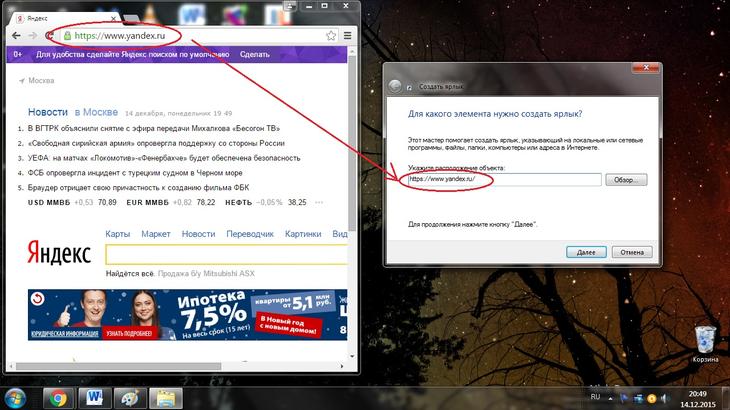Screen dimensions: 730x410
Task: Open a new Chrome tab
Action: [131, 19]
